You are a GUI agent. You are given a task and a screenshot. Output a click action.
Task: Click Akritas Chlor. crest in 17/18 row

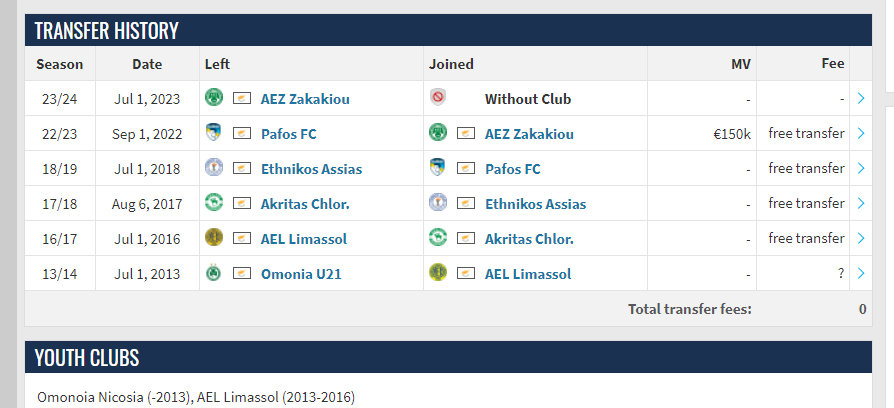213,203
